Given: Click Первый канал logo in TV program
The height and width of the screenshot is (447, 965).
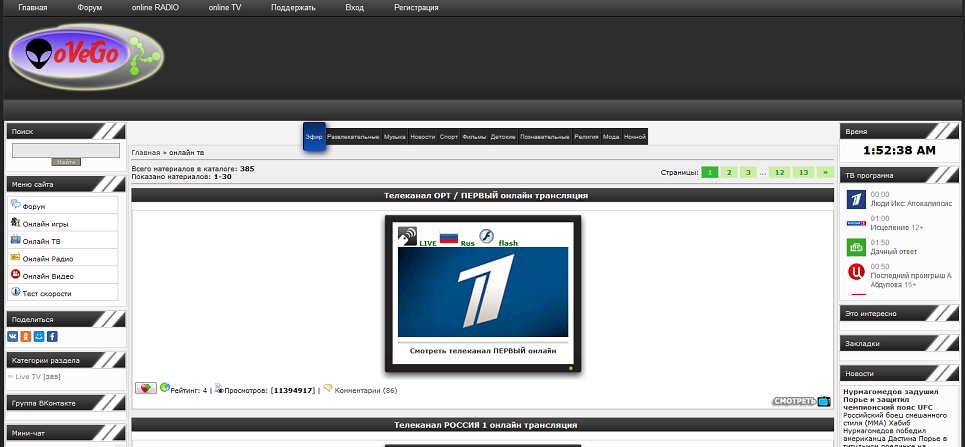Looking at the screenshot, I should coord(856,199).
